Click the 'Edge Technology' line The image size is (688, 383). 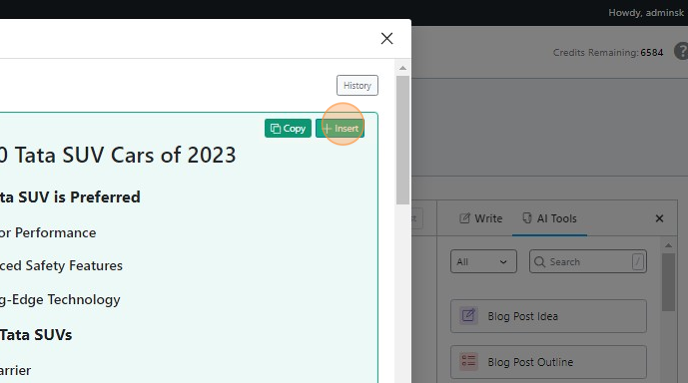pyautogui.click(x=66, y=299)
